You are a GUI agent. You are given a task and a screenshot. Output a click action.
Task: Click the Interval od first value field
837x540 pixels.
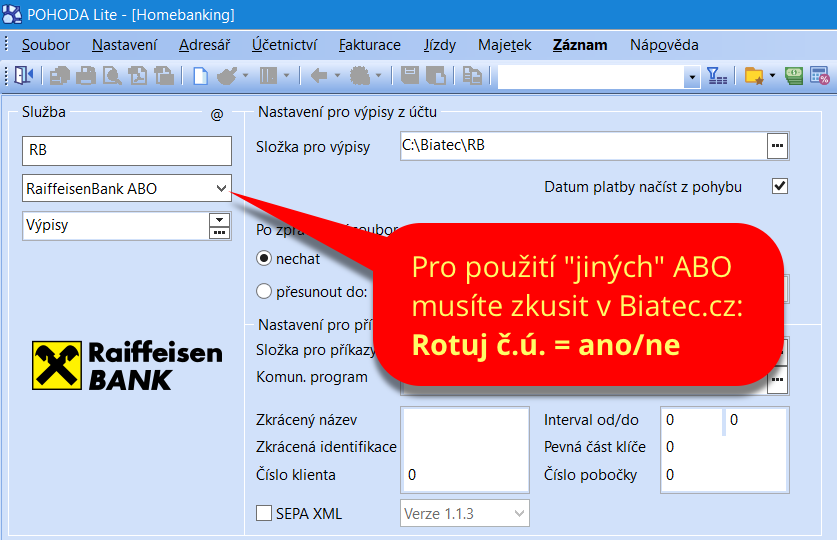click(692, 420)
